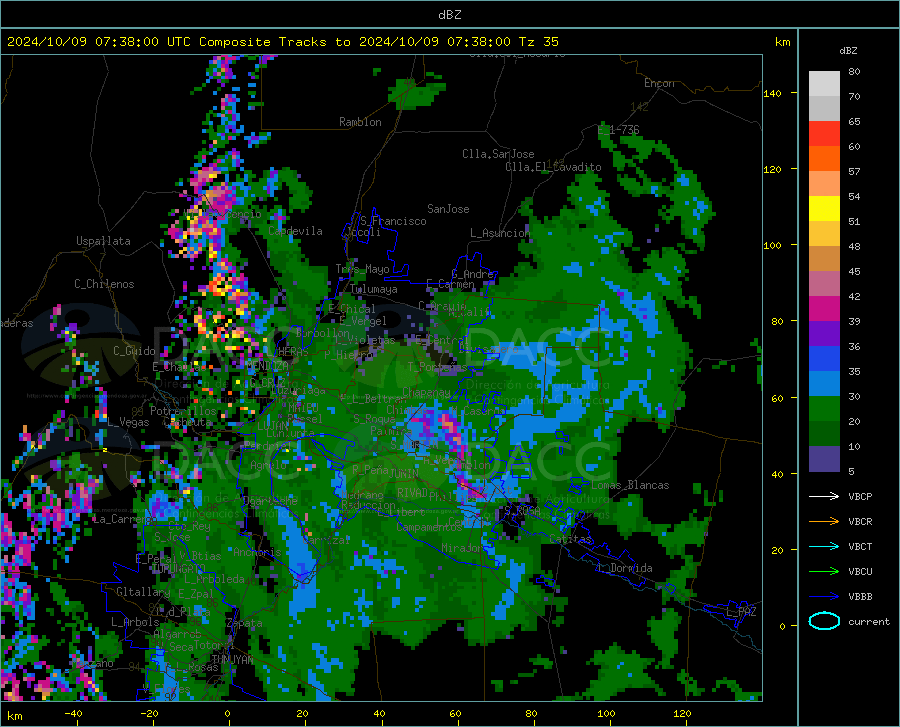Select the light gray 70-80 dBZ color band
The image size is (900, 727).
[x=824, y=84]
